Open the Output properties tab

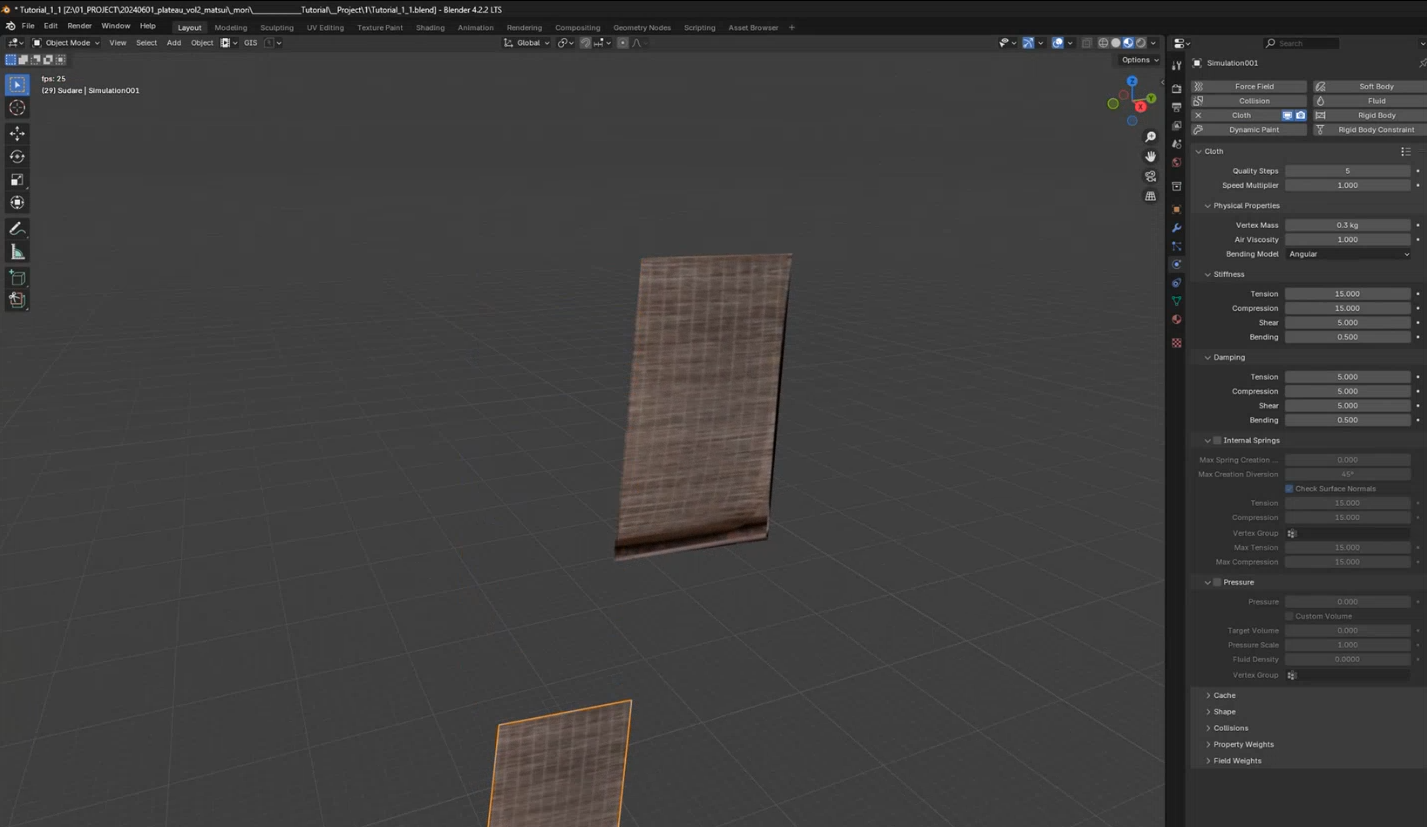[x=1176, y=107]
